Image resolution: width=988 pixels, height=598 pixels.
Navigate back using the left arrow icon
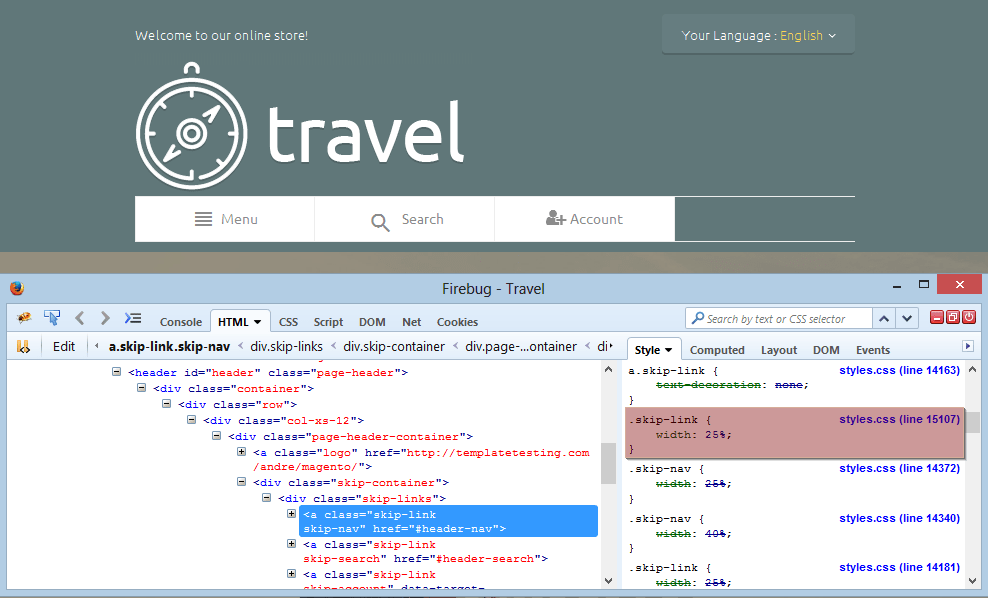pyautogui.click(x=79, y=317)
